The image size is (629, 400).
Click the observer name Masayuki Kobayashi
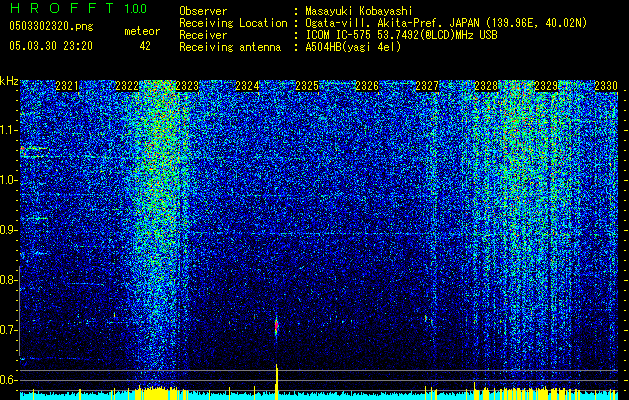pyautogui.click(x=359, y=11)
